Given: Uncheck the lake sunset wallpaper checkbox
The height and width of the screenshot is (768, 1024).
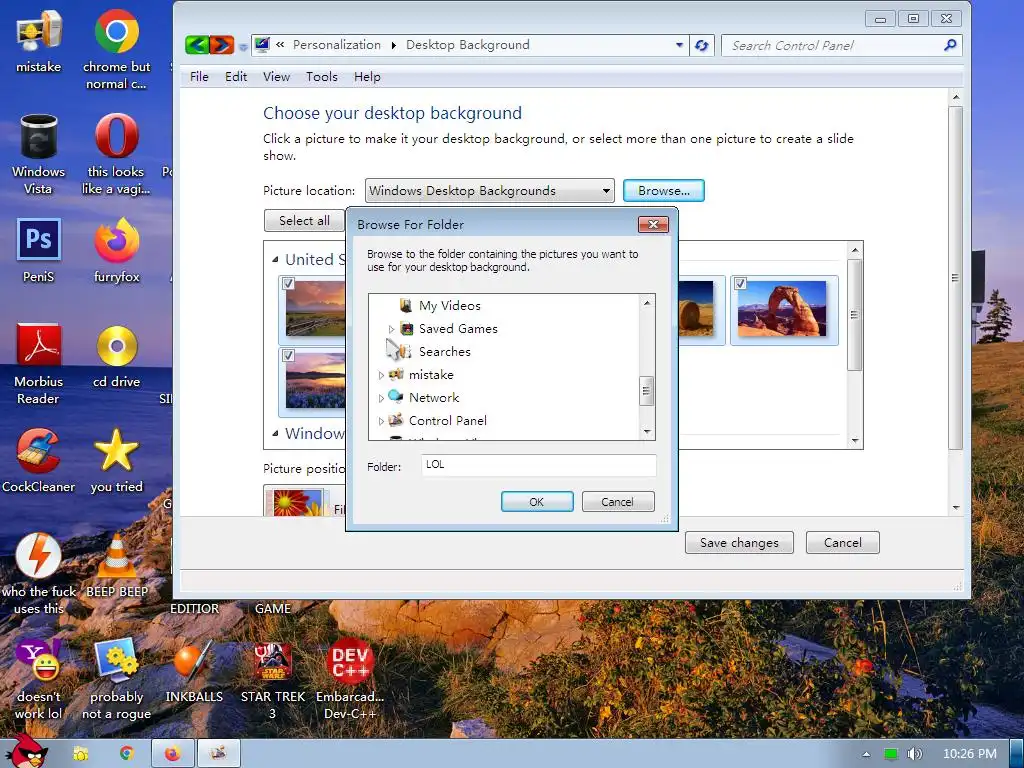Looking at the screenshot, I should [x=288, y=355].
